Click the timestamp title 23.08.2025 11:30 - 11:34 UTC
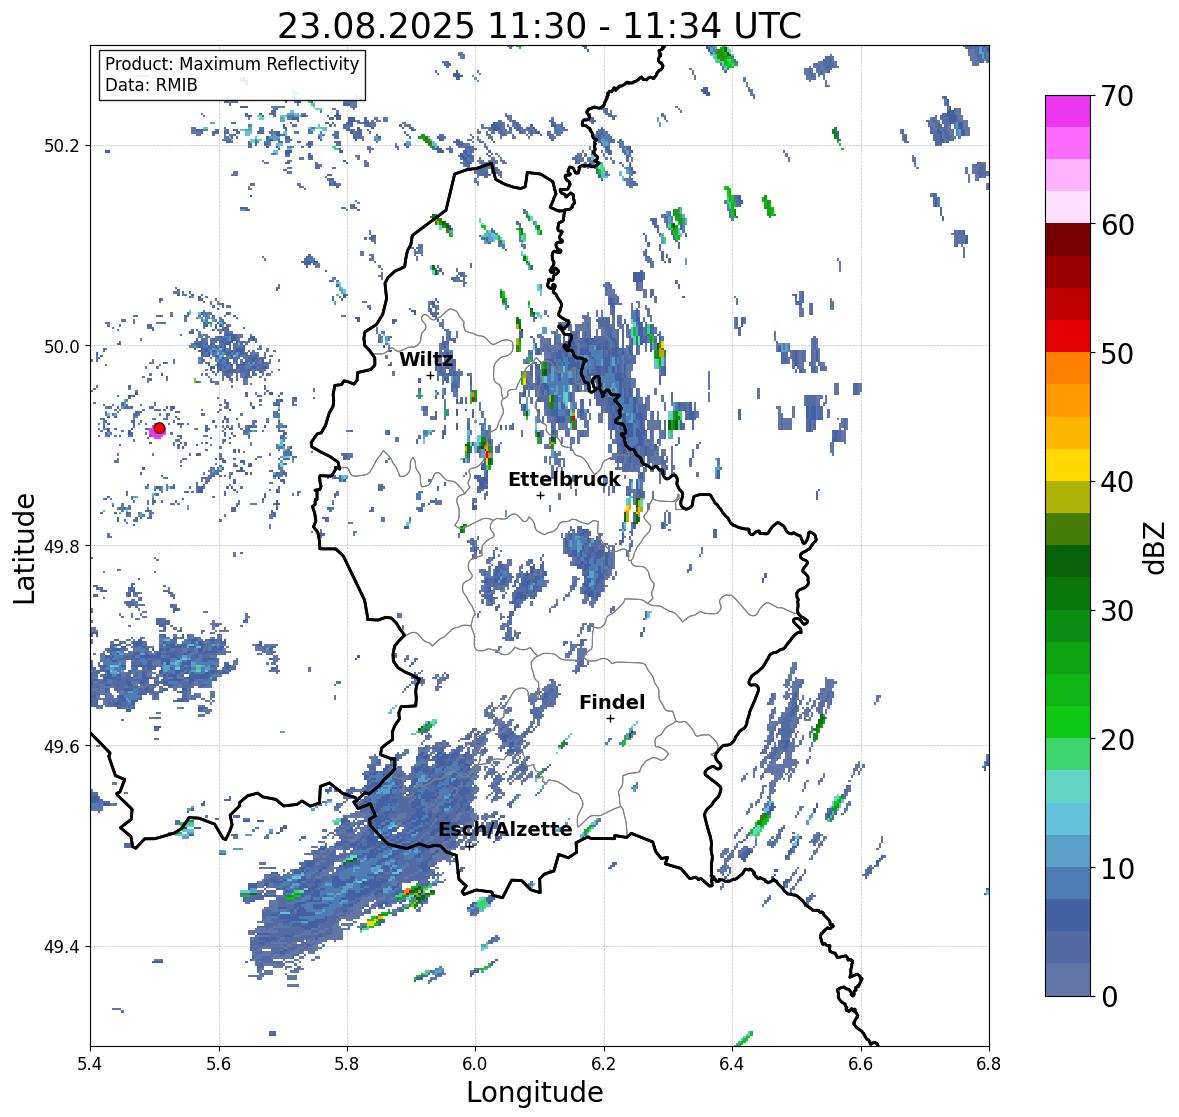 coord(539,26)
